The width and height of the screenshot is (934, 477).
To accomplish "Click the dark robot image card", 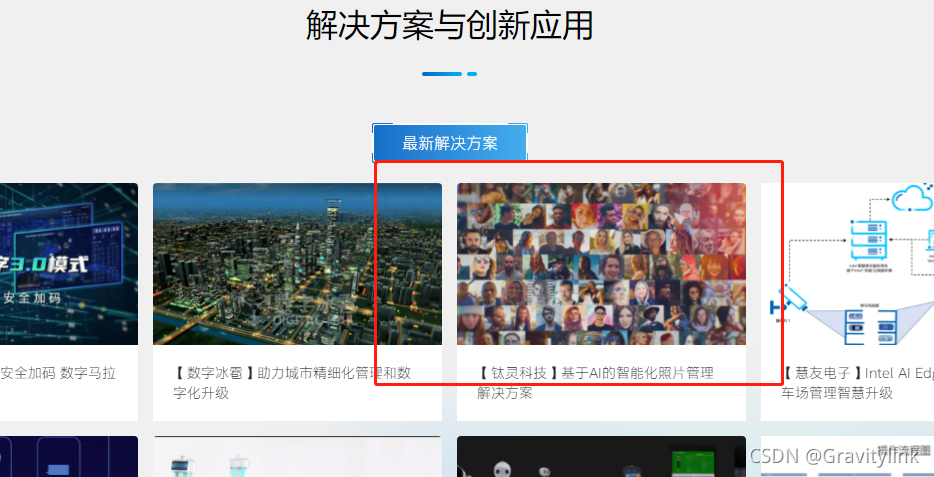I will point(601,457).
